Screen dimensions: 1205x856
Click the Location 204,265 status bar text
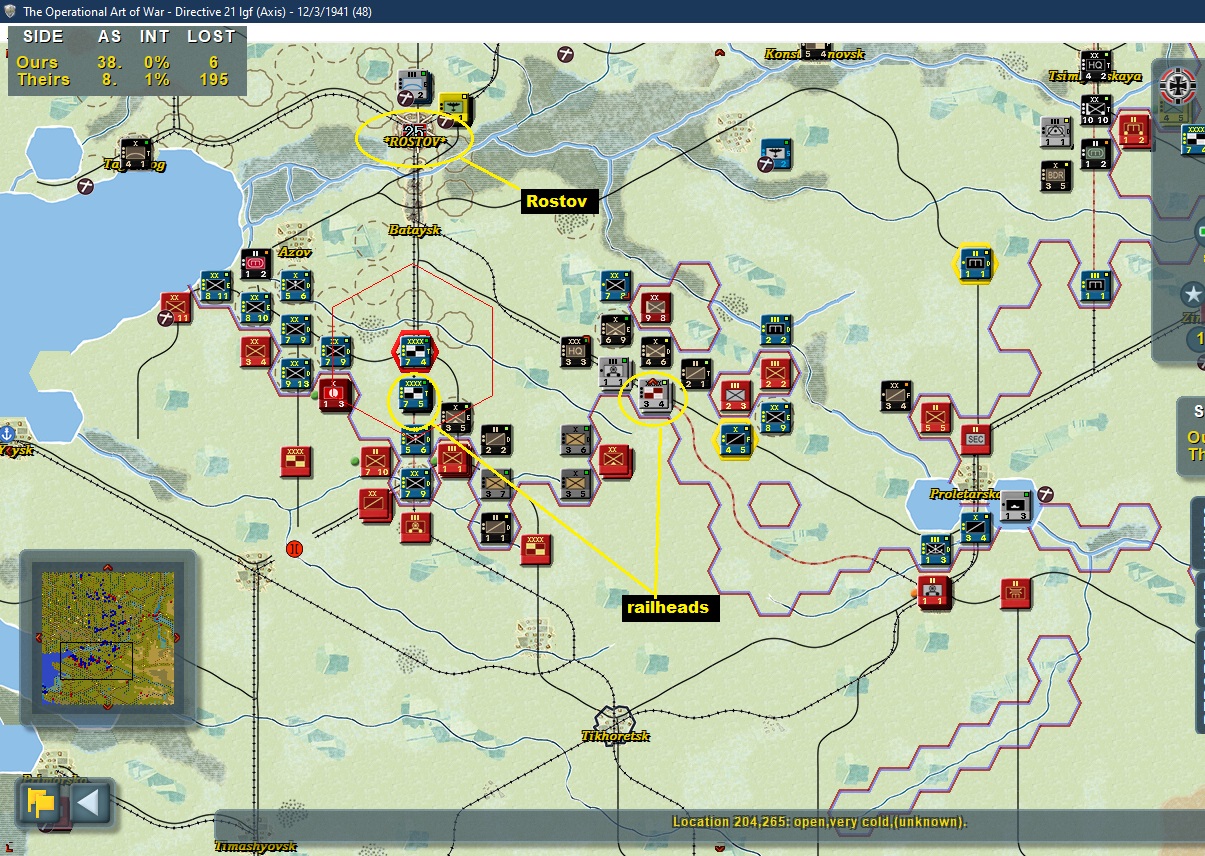coord(819,822)
